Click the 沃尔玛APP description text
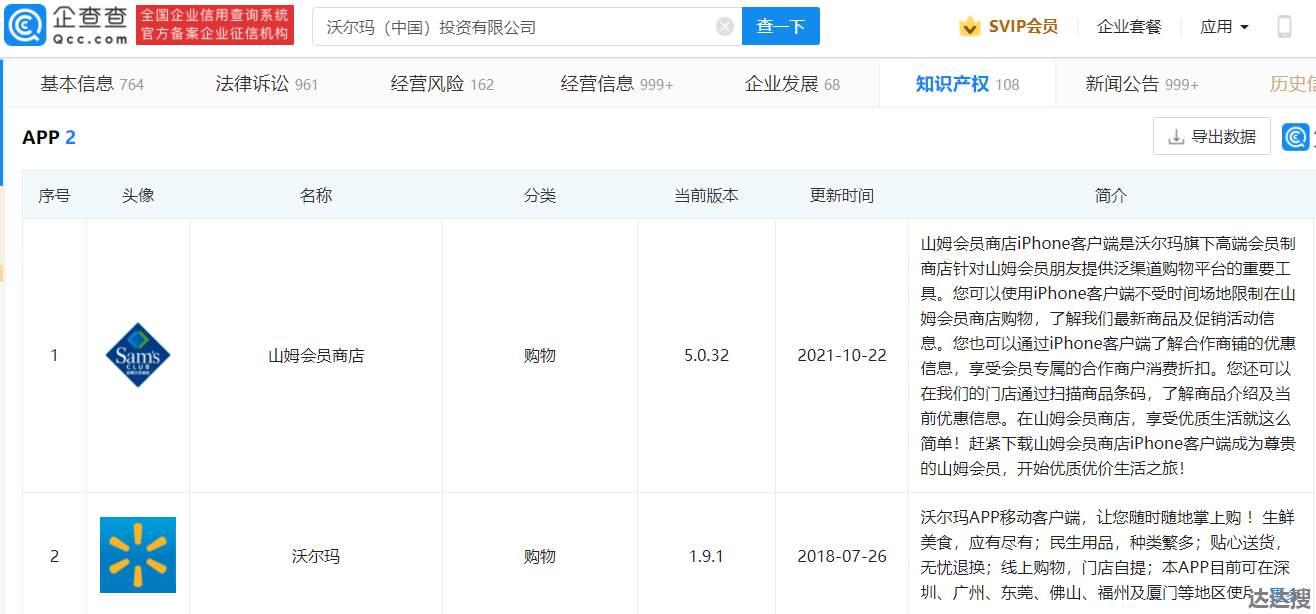Screen dimensions: 1316x614 (1109, 556)
